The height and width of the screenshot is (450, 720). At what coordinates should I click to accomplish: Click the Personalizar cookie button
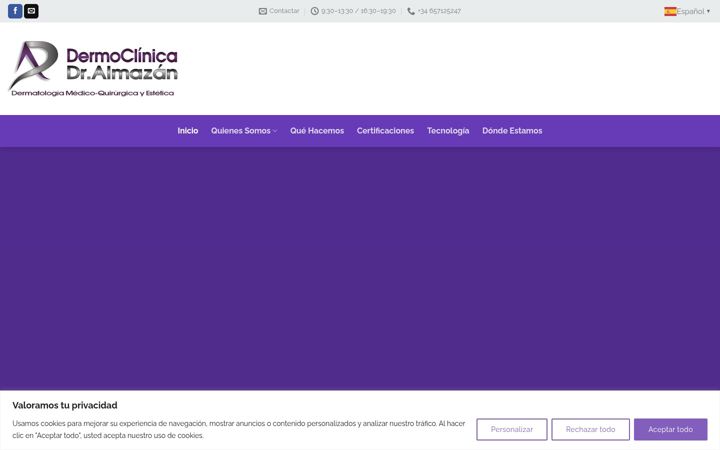click(x=512, y=429)
